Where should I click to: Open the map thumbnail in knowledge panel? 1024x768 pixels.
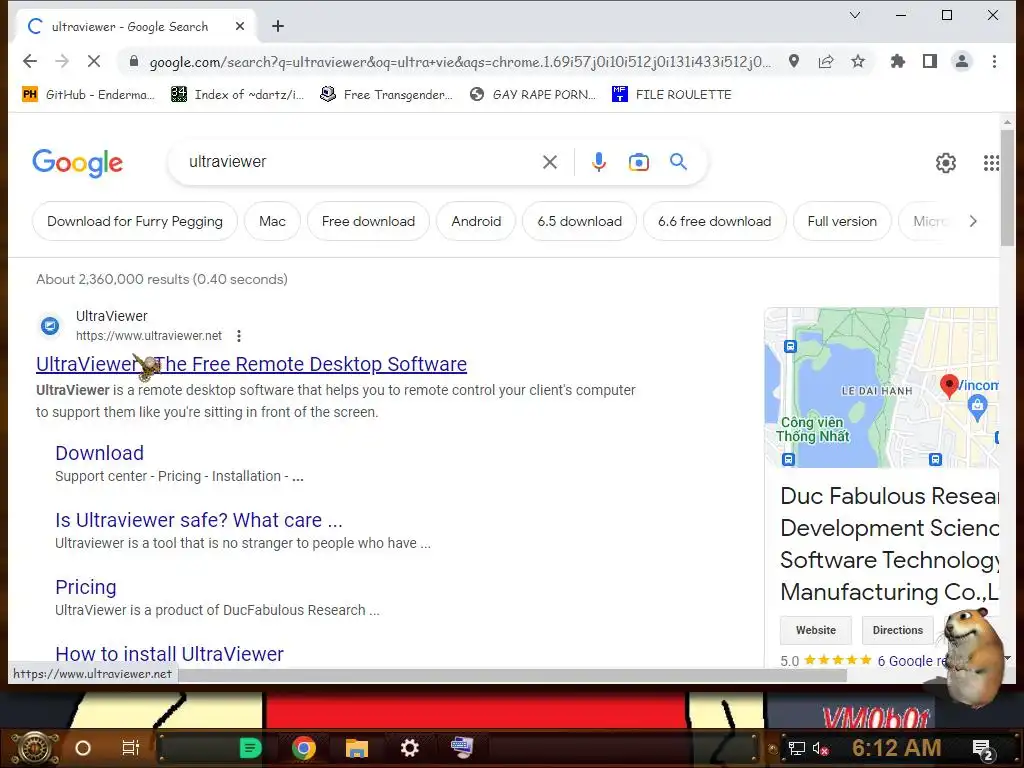(x=882, y=387)
